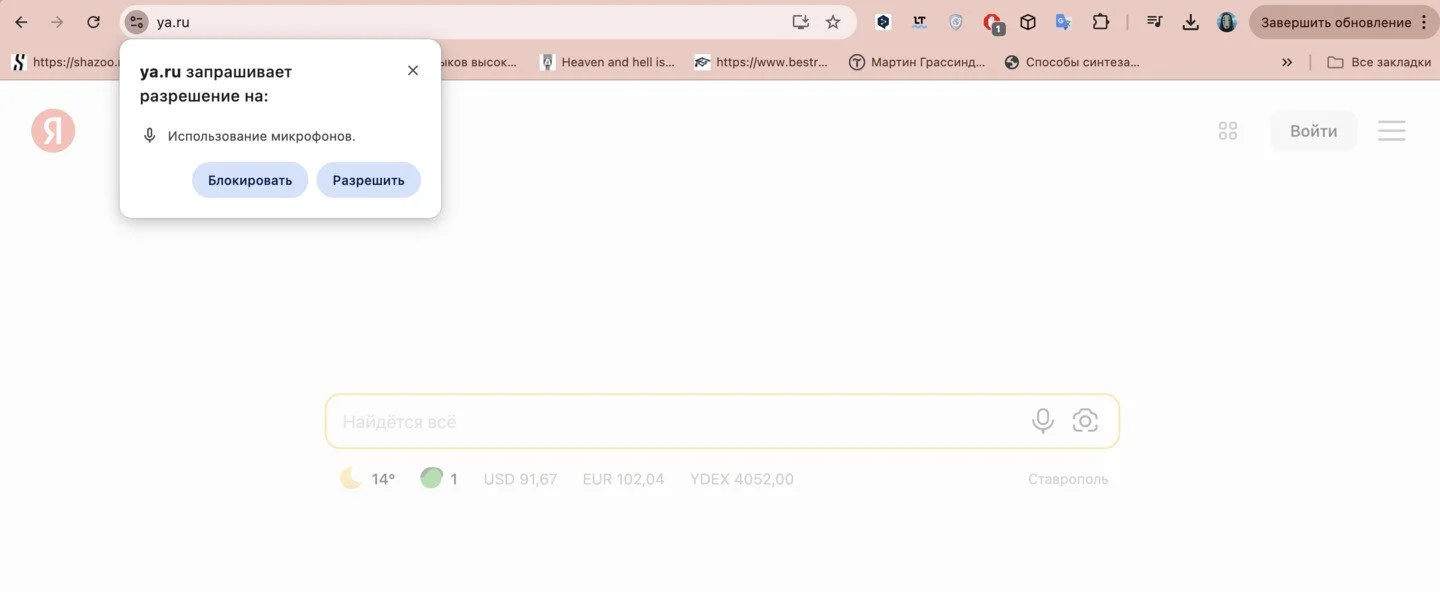Image resolution: width=1440 pixels, height=592 pixels.
Task: Open the Google Translate extension
Action: (x=1063, y=22)
